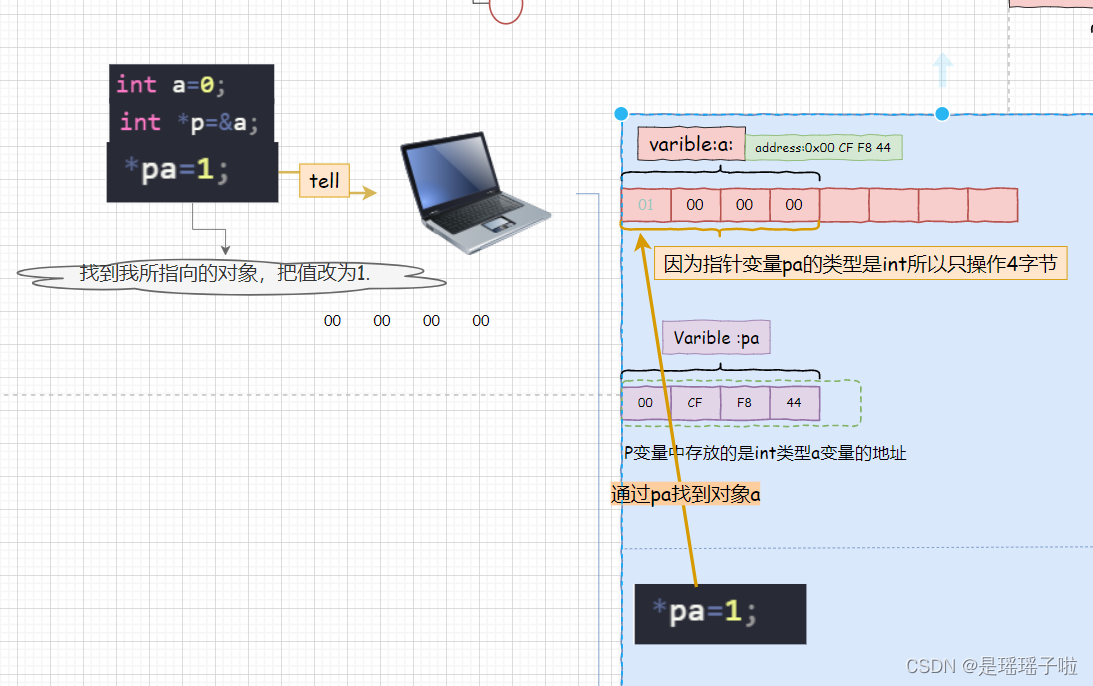1093x686 pixels.
Task: Select the 'varible:a:' pink label
Action: (691, 144)
